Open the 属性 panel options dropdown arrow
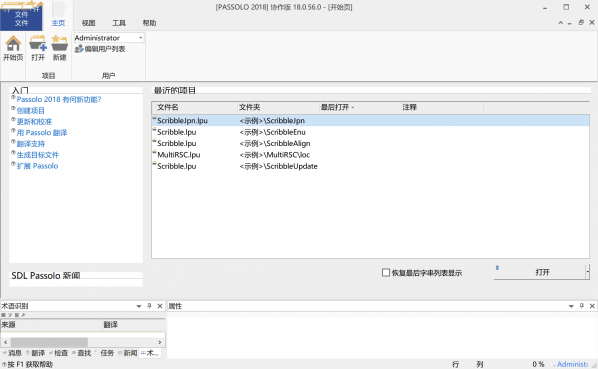 [x=571, y=306]
